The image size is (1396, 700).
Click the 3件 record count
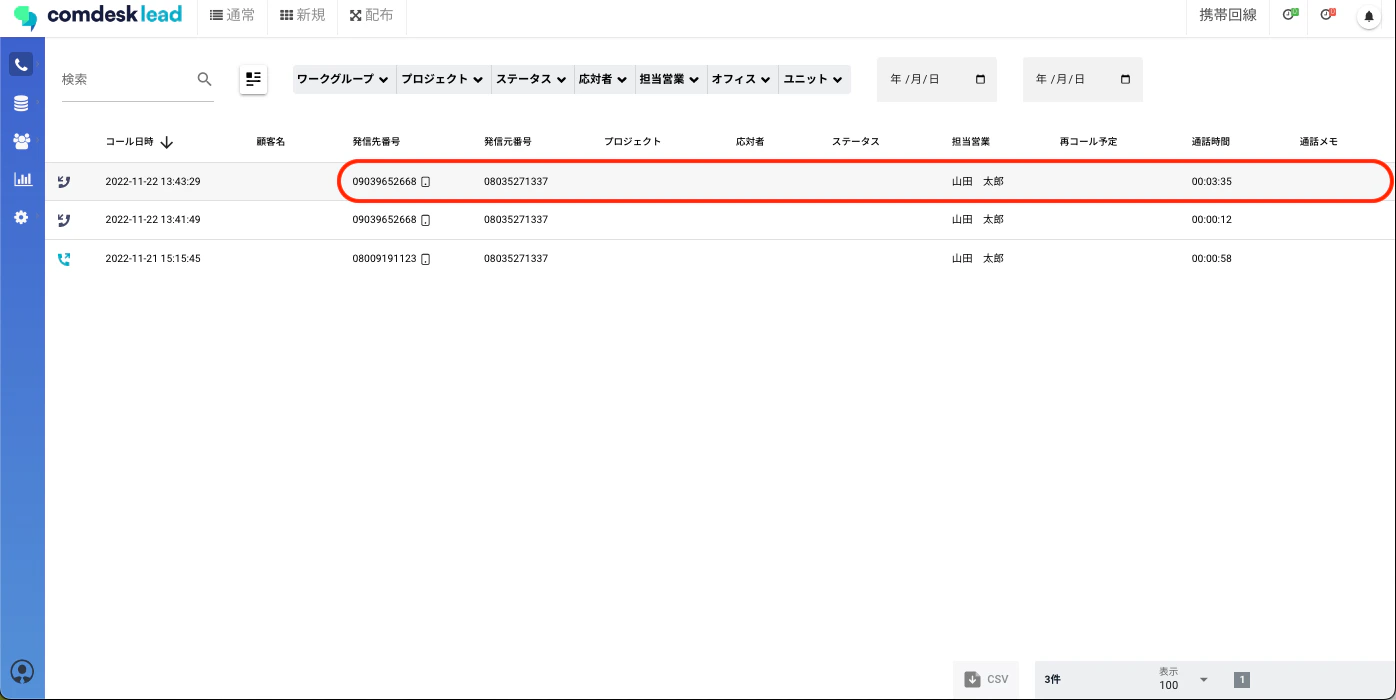click(x=1052, y=680)
